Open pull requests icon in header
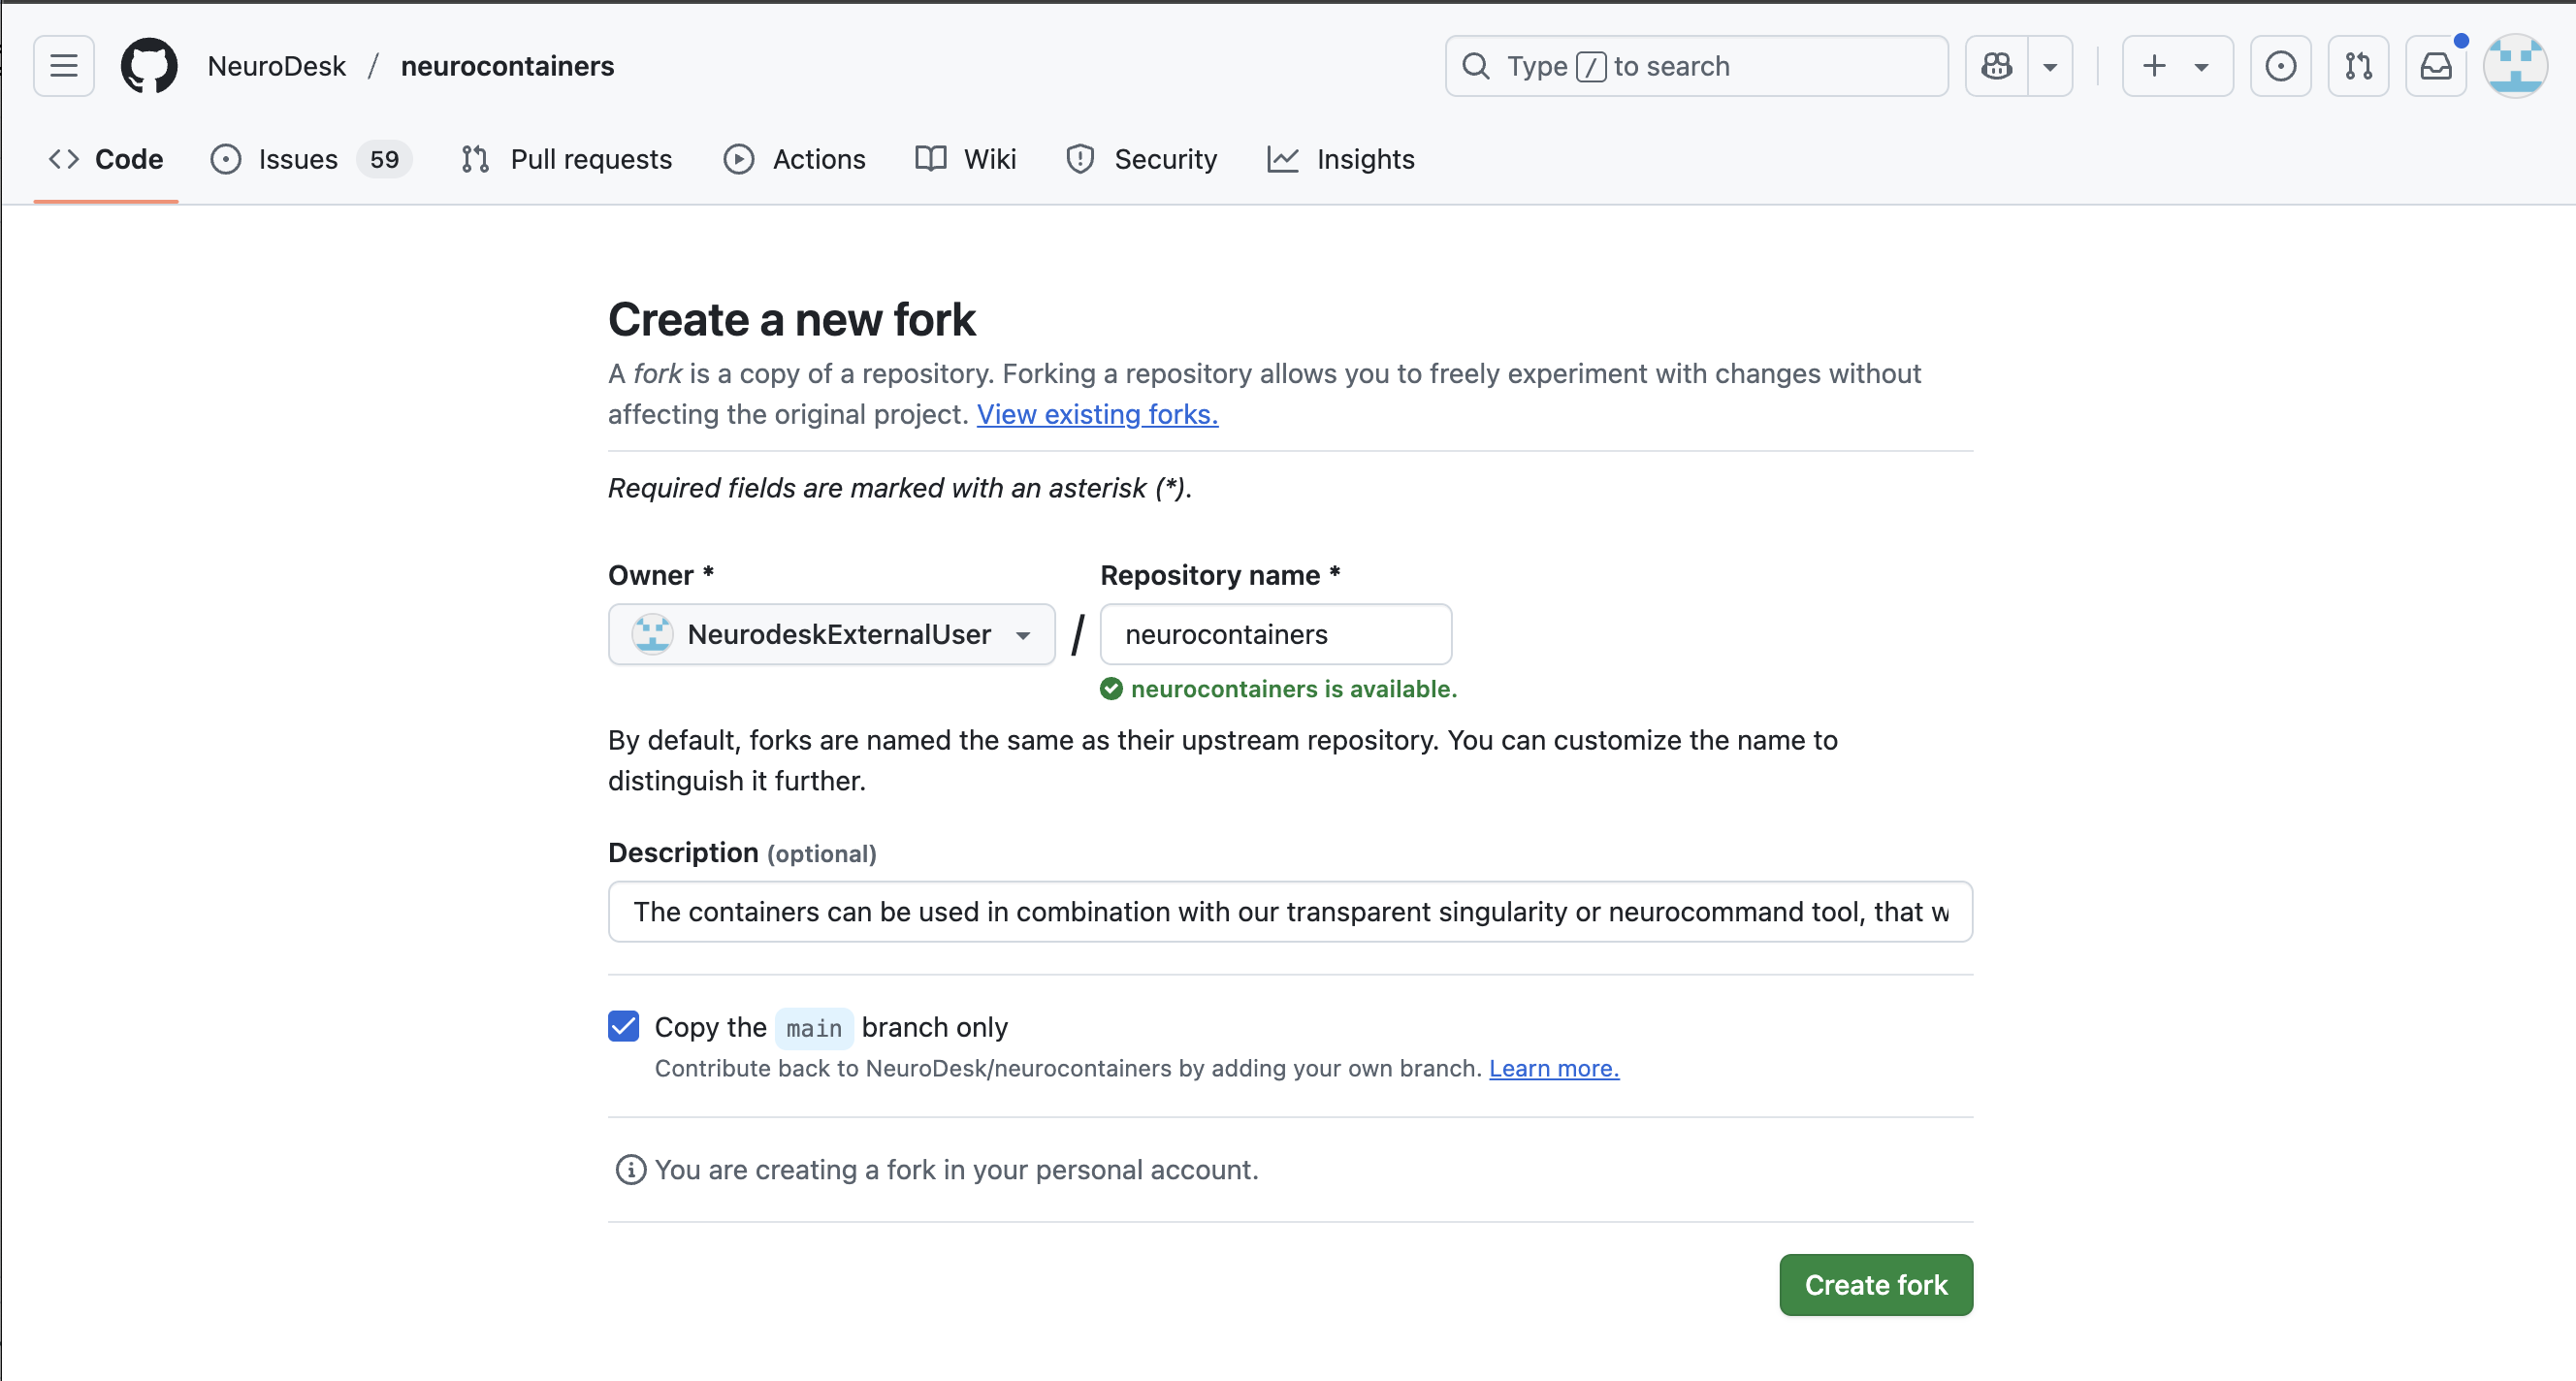Screen dimensions: 2576x1381 tap(2358, 66)
